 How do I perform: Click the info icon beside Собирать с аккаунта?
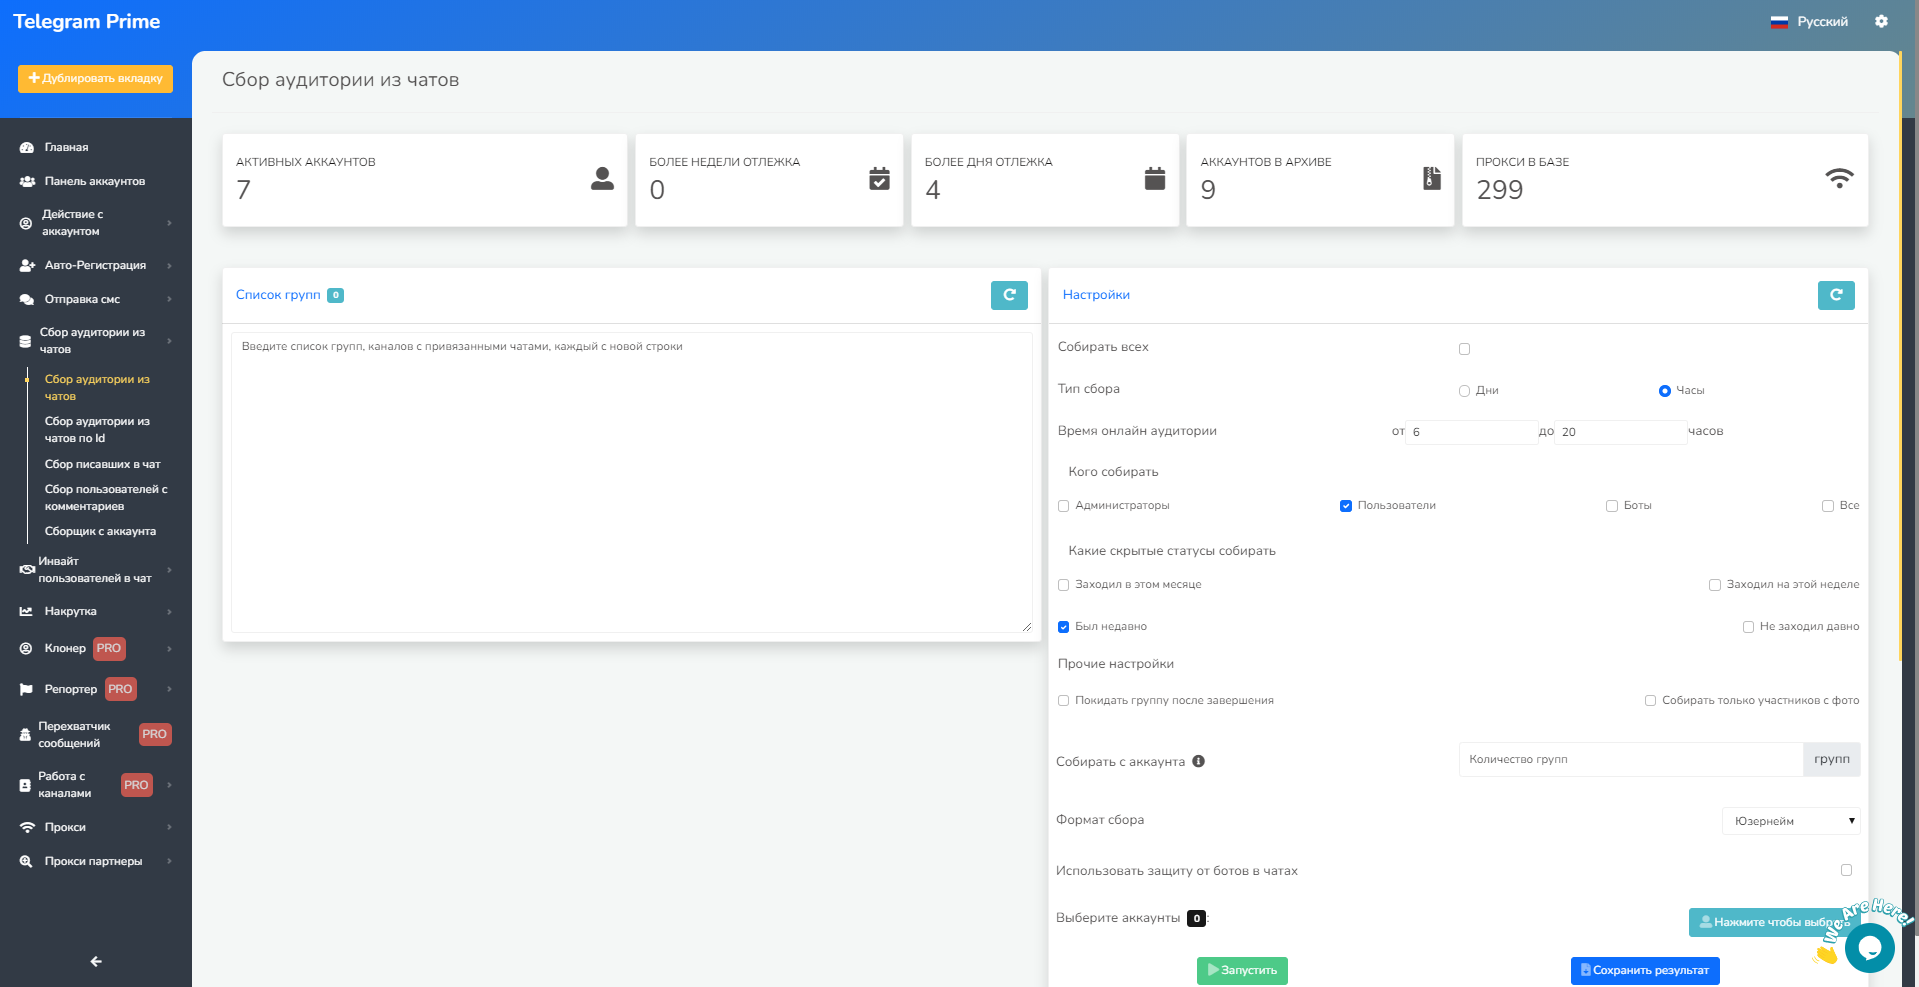pos(1198,761)
